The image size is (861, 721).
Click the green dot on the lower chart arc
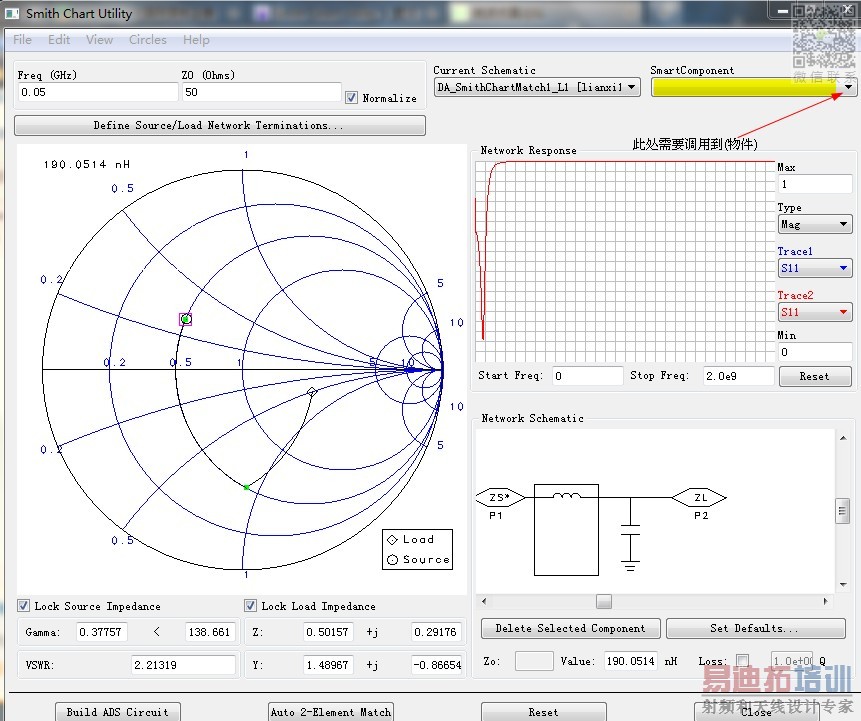coord(246,487)
